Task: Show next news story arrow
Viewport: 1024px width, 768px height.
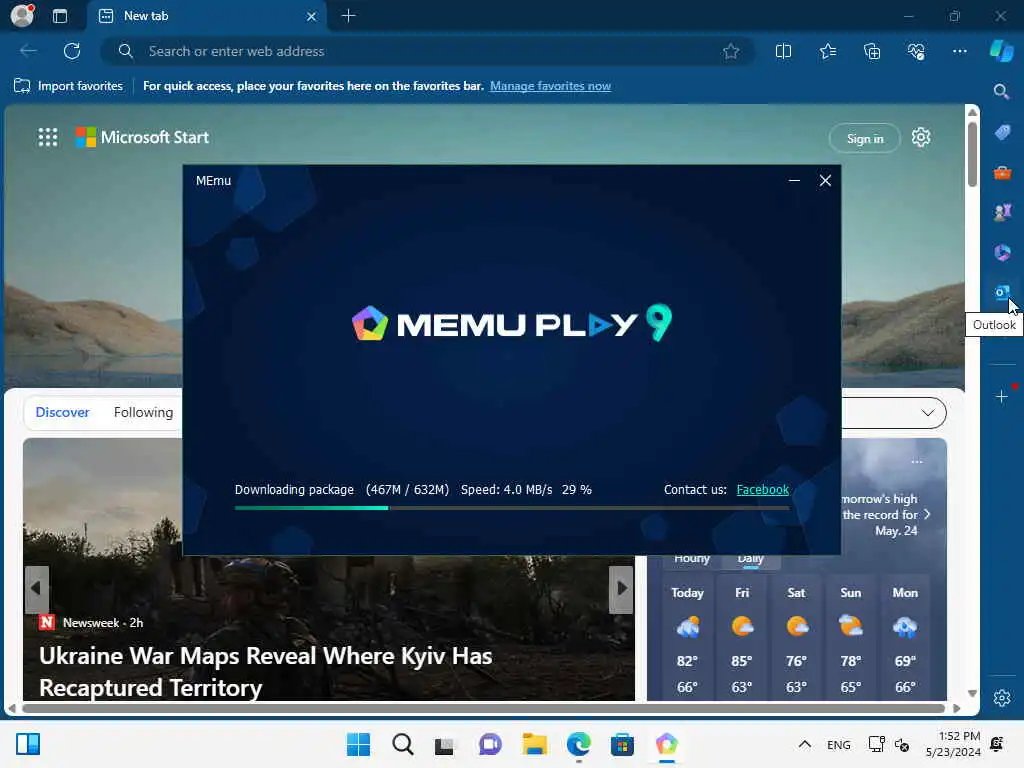Action: (621, 588)
